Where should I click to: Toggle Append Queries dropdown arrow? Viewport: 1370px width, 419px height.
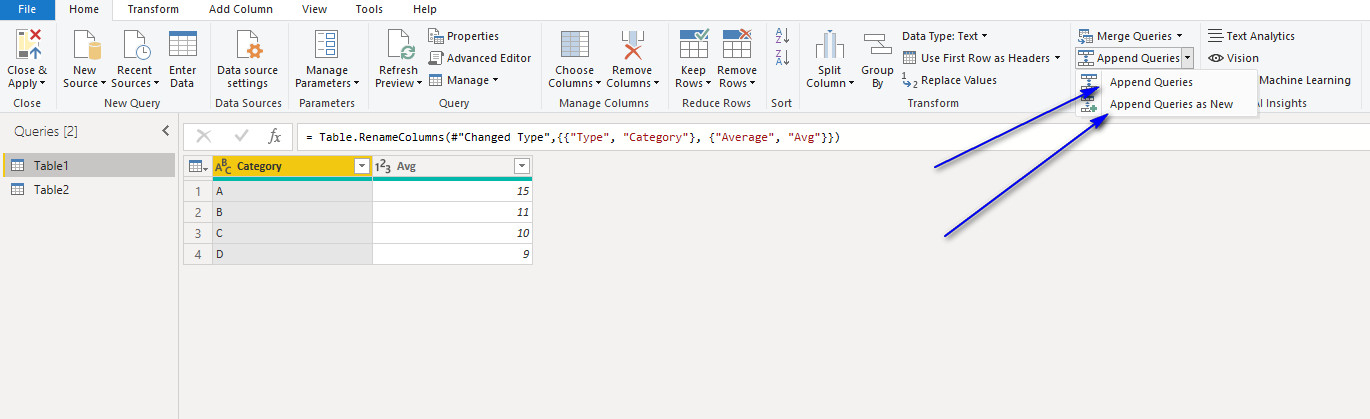[1187, 58]
